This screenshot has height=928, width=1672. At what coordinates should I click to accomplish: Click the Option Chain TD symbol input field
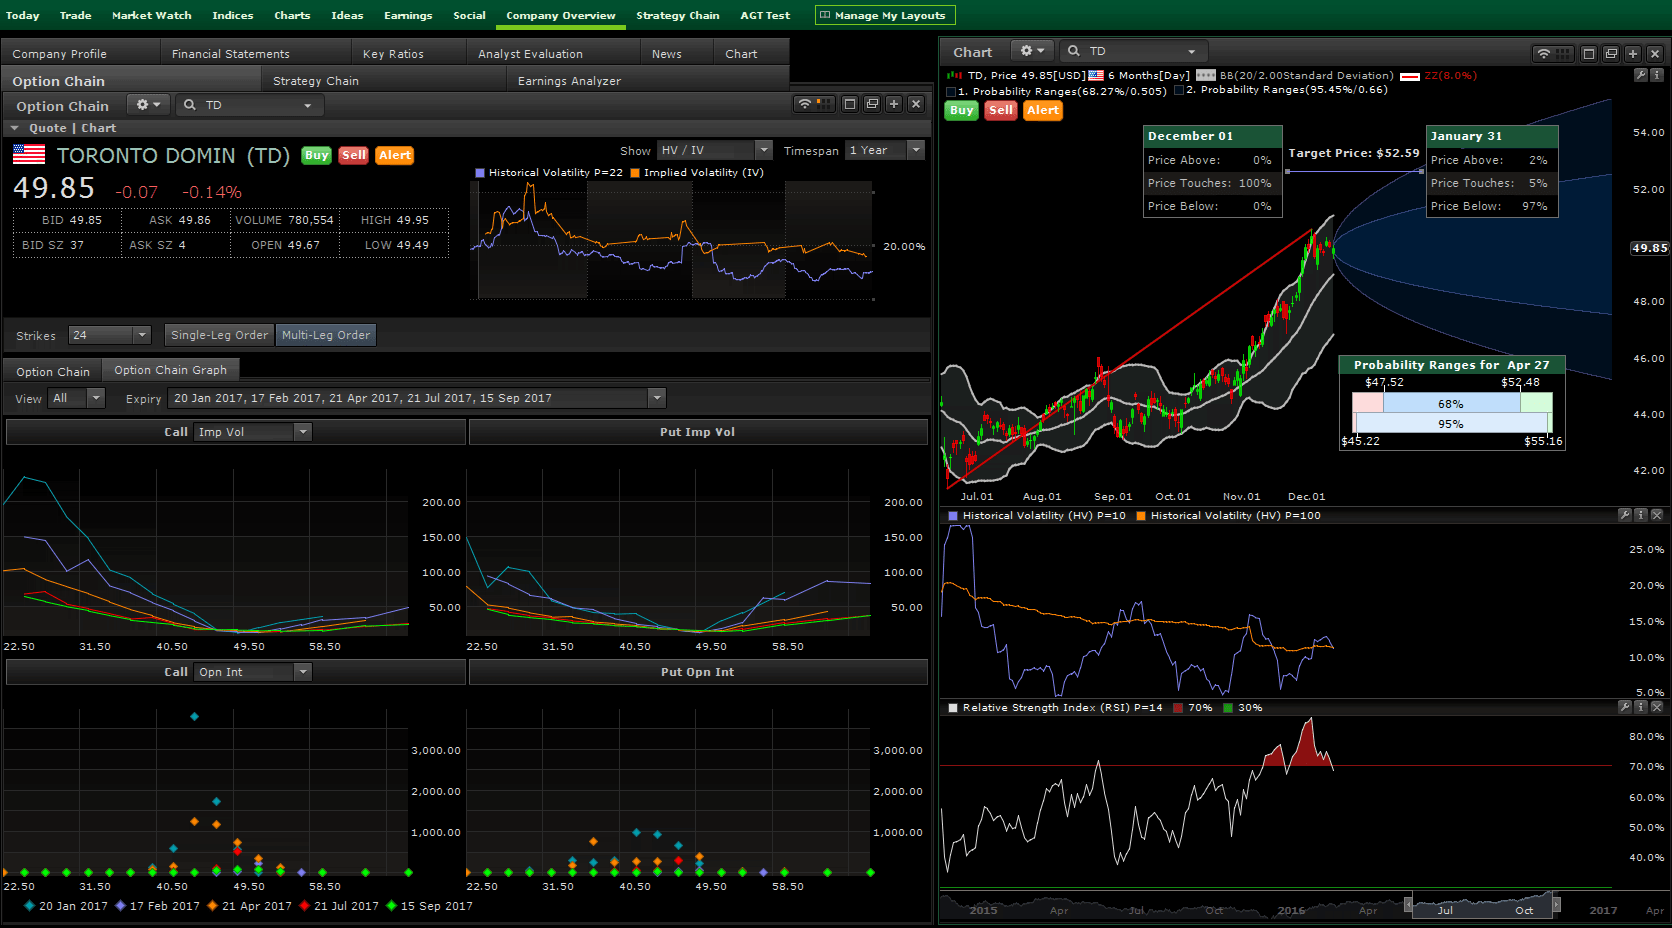pos(248,105)
